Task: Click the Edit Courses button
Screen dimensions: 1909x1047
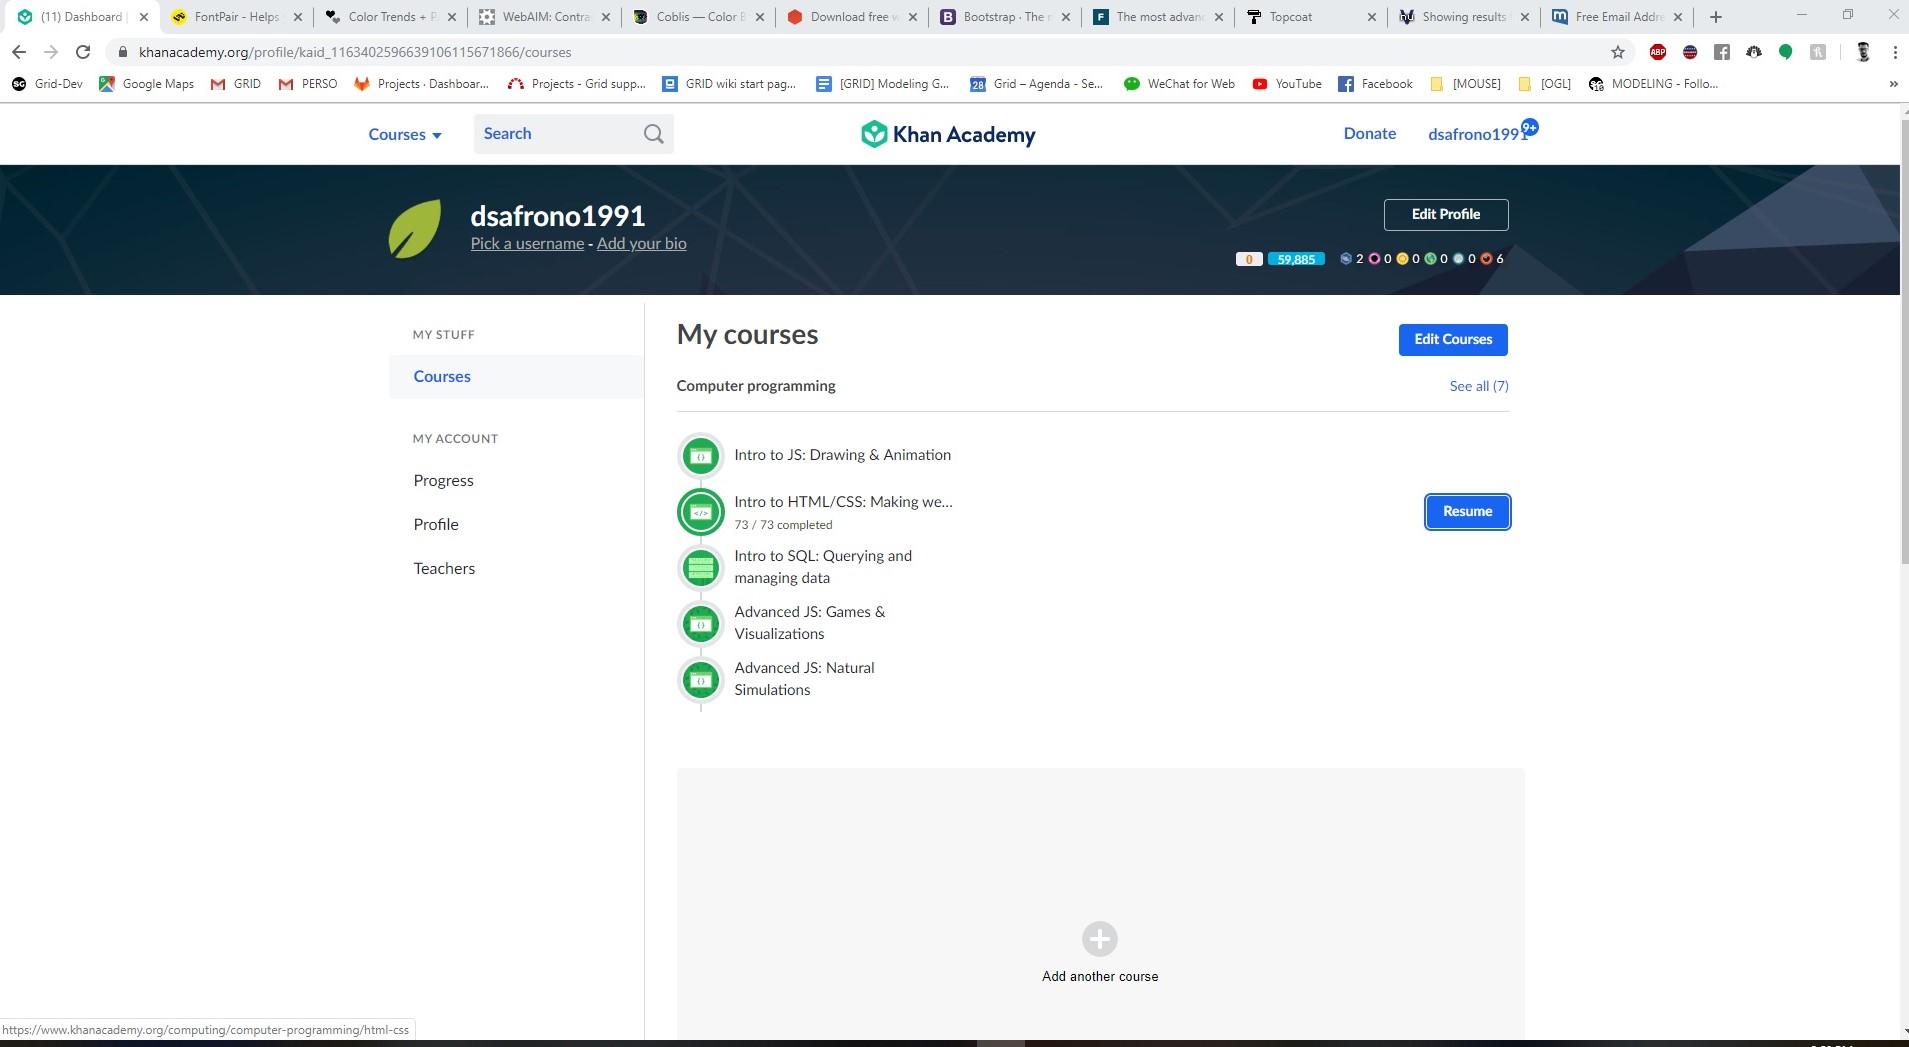Action: (x=1453, y=340)
